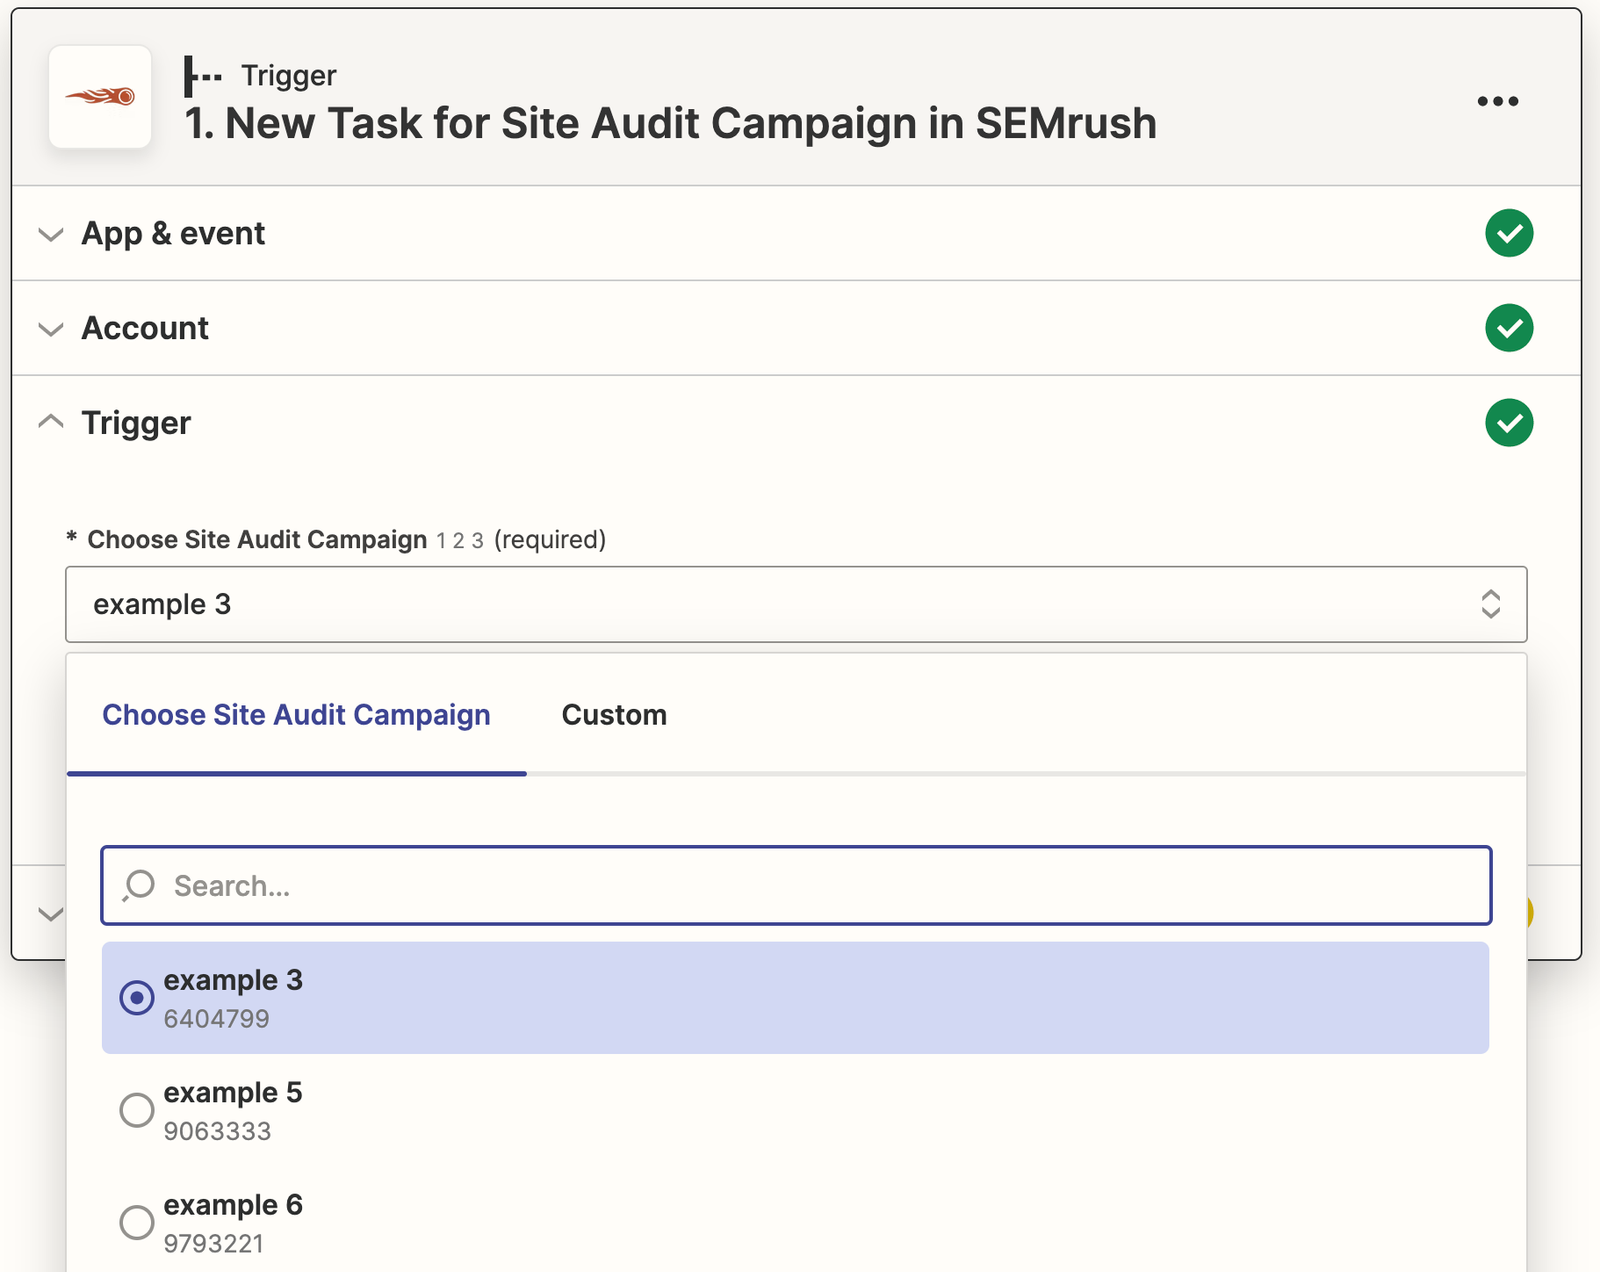
Task: Deselect the example 3 radio button
Action: 137,997
